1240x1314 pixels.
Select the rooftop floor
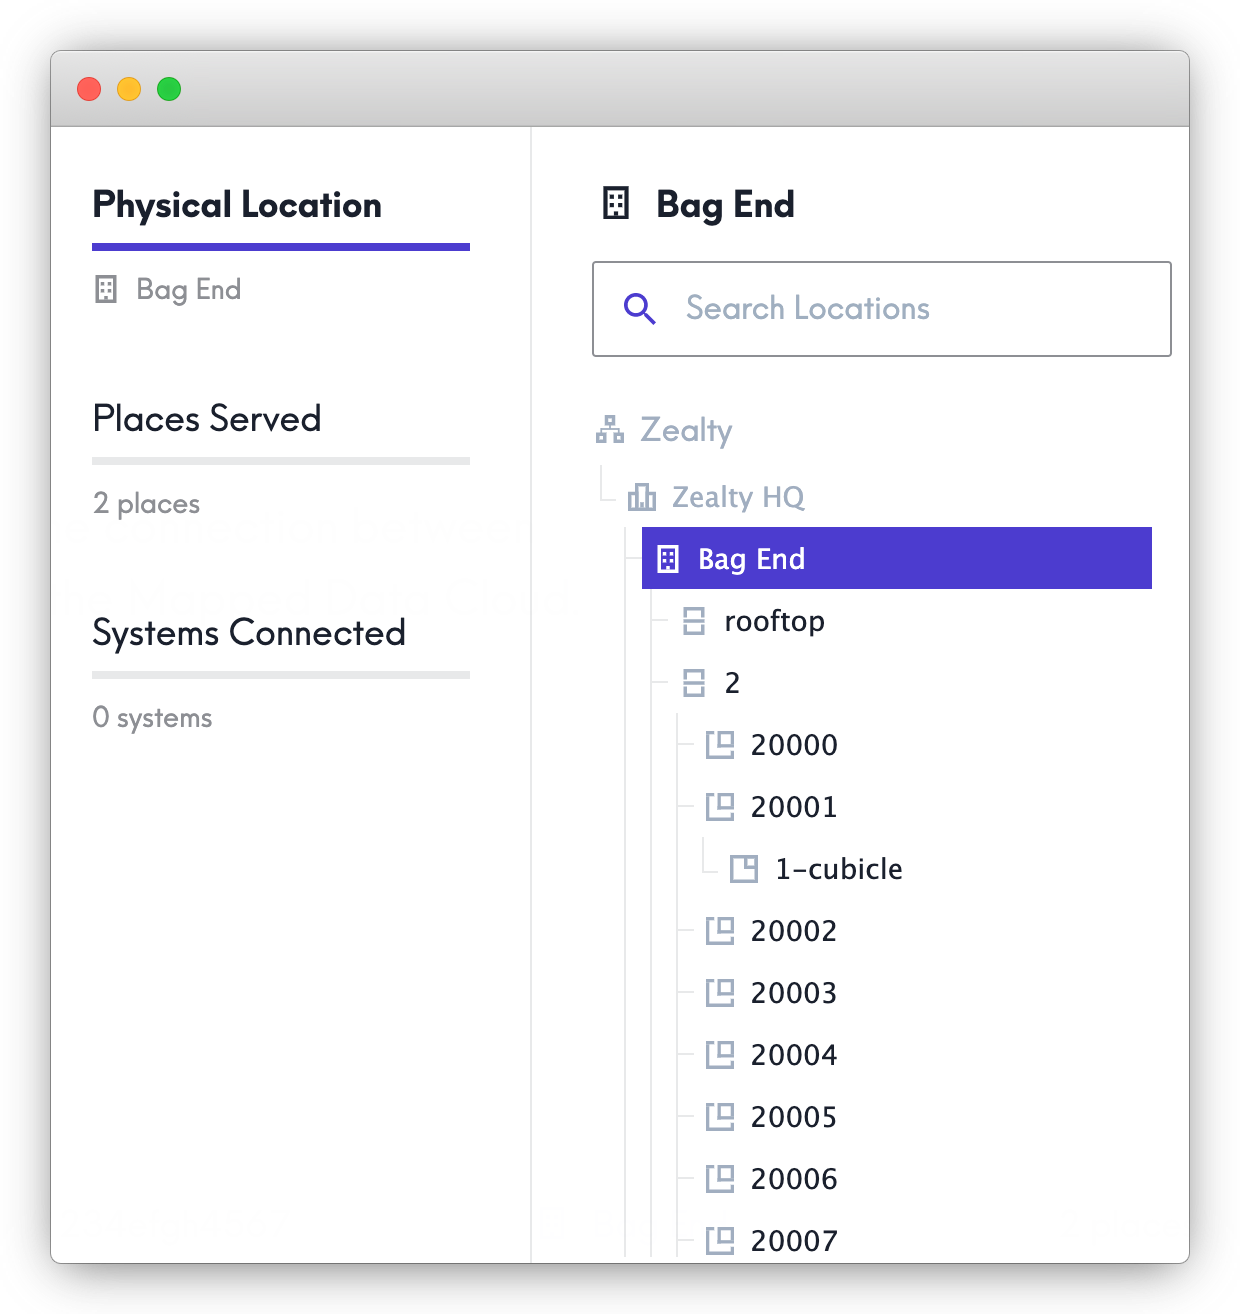point(774,621)
